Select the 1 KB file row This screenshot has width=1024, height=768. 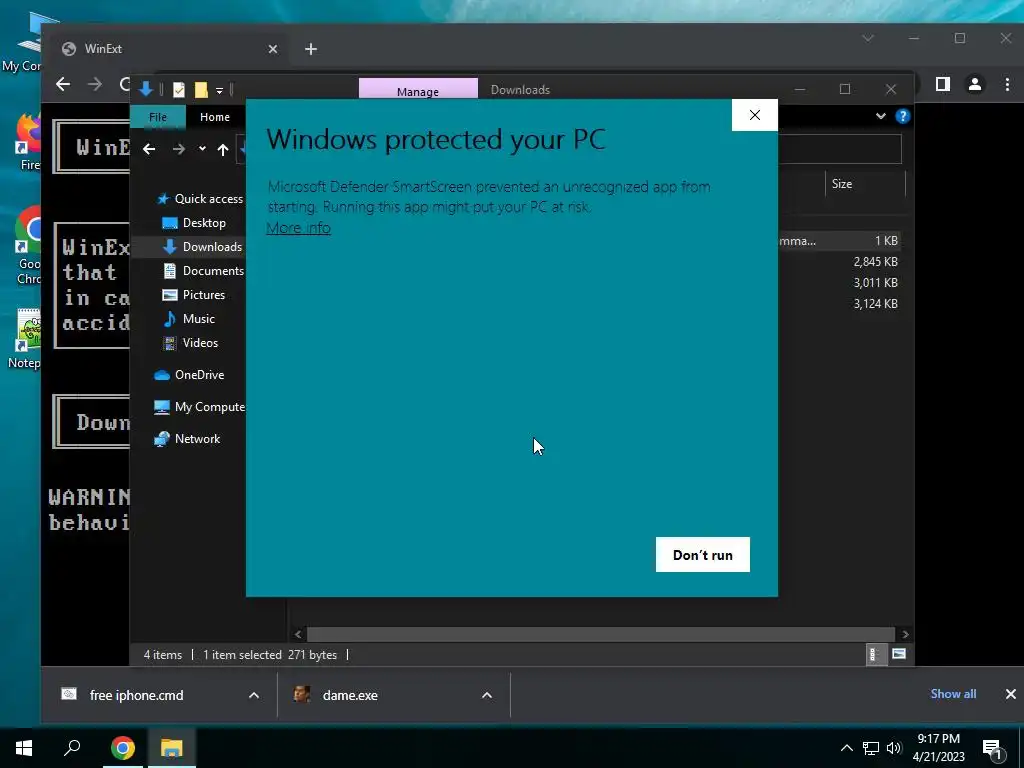coord(840,241)
